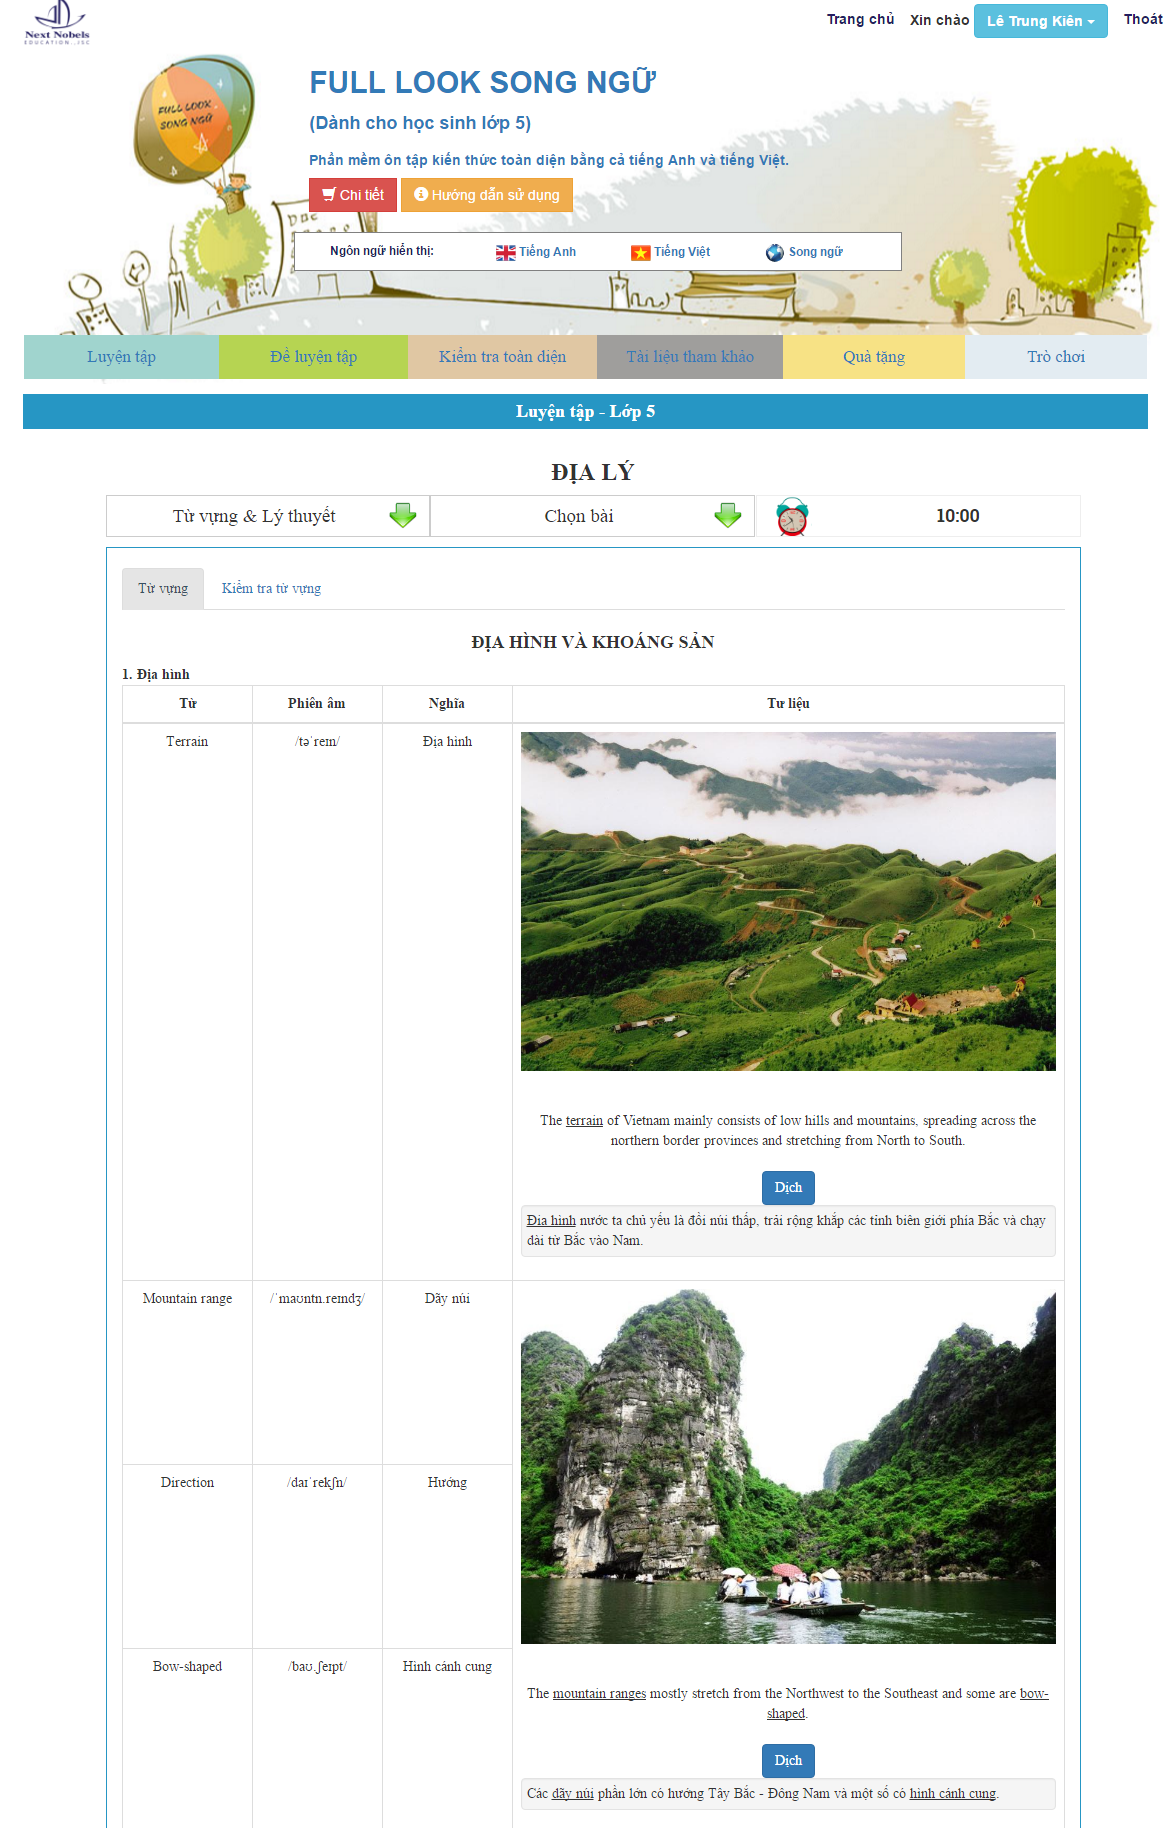Open the Đề luyện tập menu tab
This screenshot has height=1828, width=1165.
[x=313, y=357]
